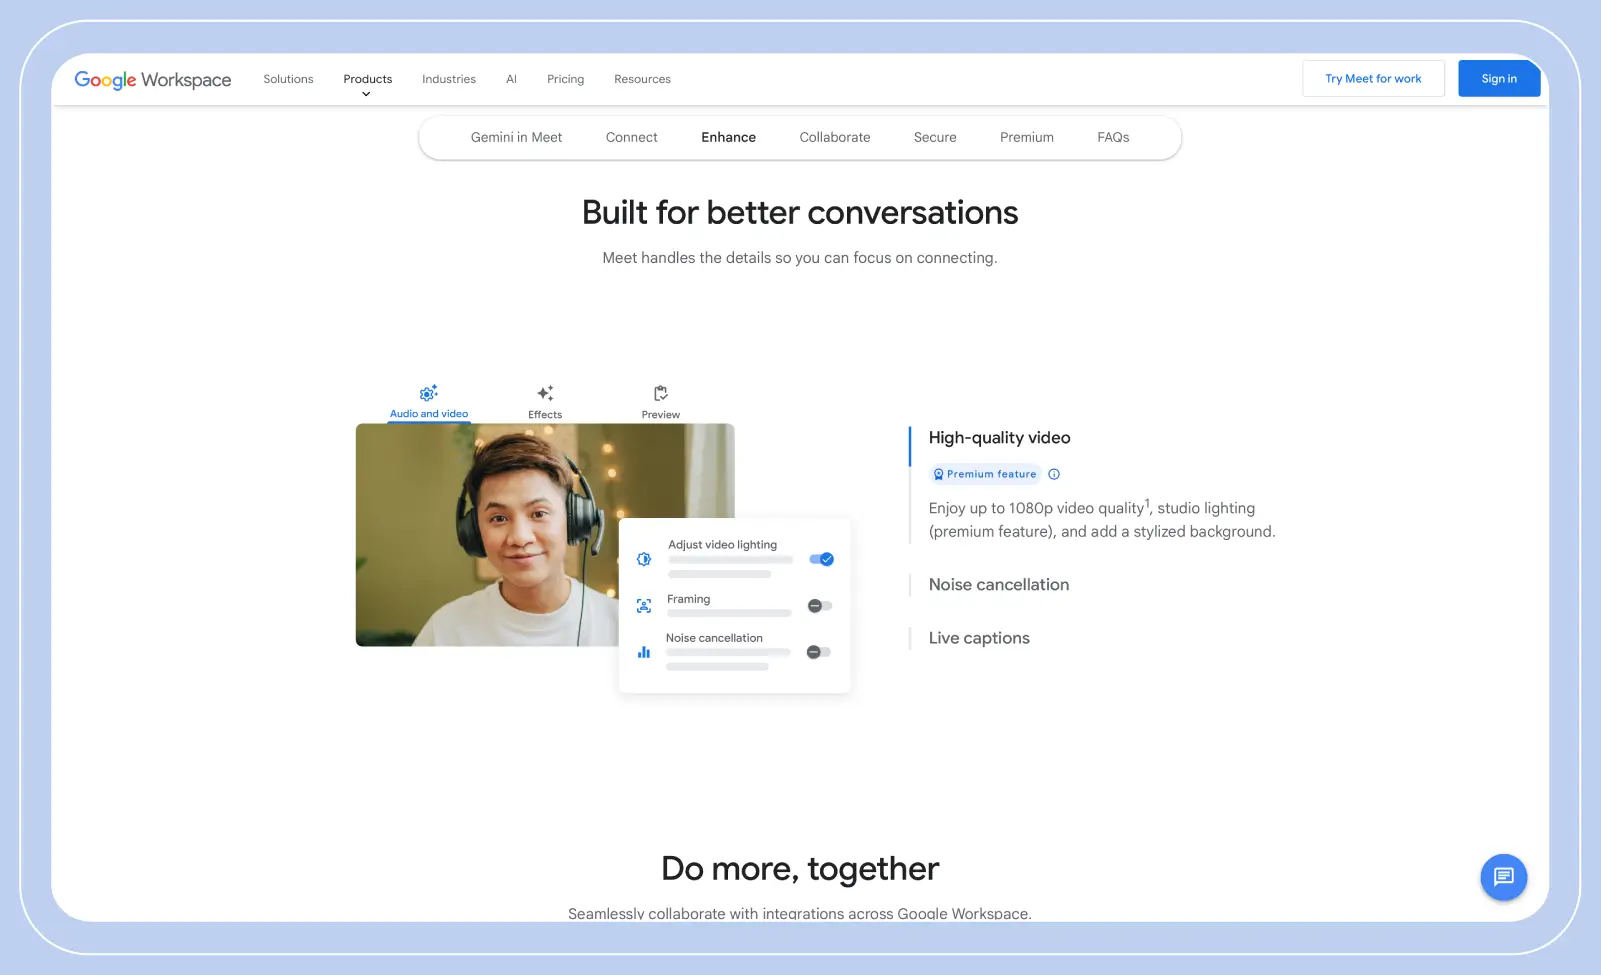Enable the Framing toggle

(x=818, y=605)
